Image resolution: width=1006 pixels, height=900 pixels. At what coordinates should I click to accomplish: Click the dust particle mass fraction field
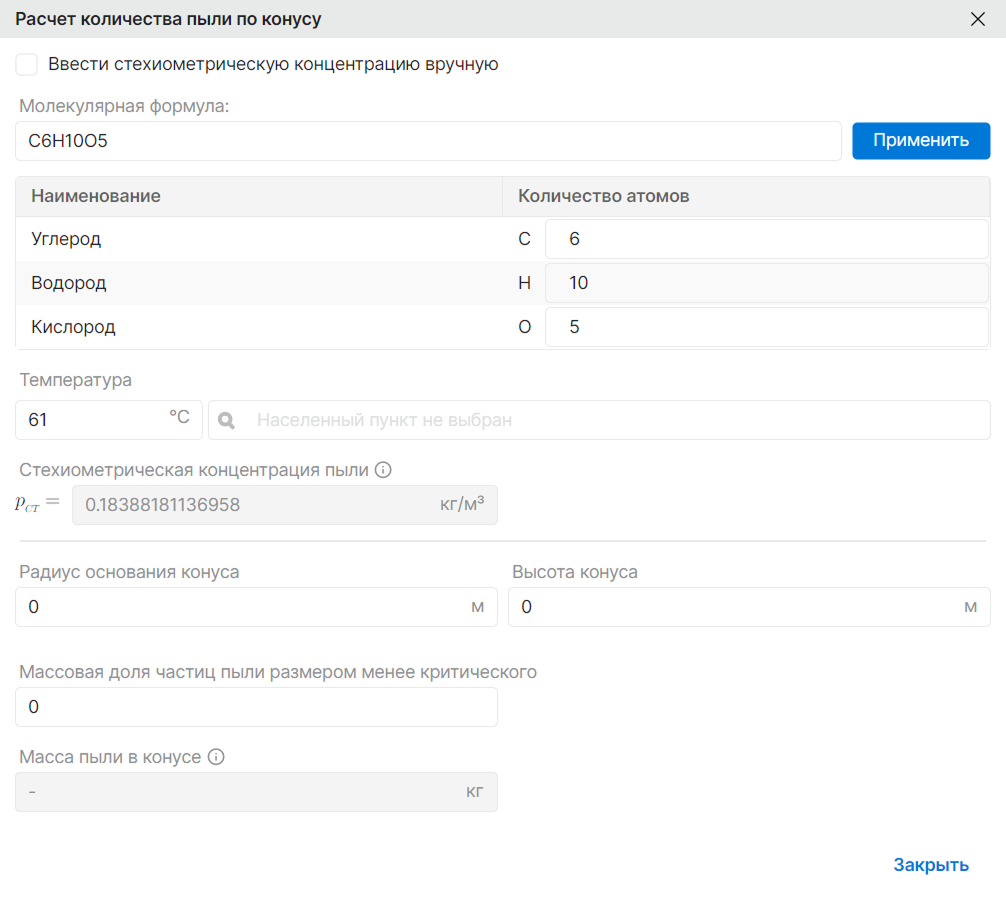click(257, 707)
